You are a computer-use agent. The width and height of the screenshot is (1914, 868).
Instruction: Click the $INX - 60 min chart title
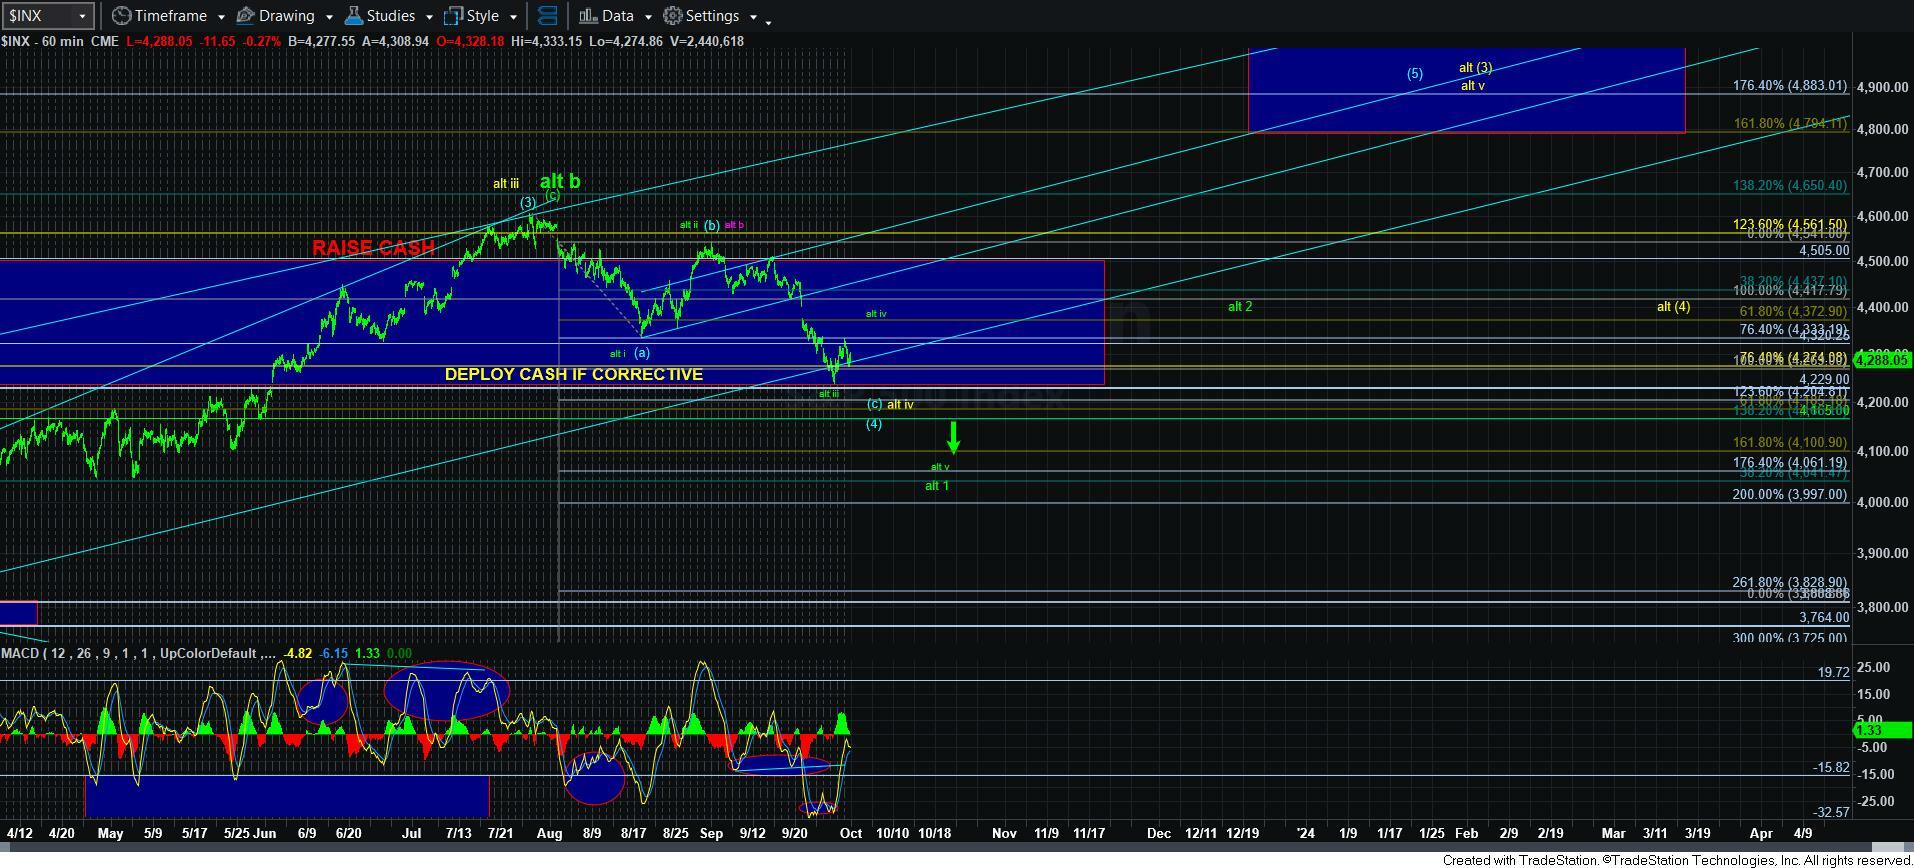point(43,41)
